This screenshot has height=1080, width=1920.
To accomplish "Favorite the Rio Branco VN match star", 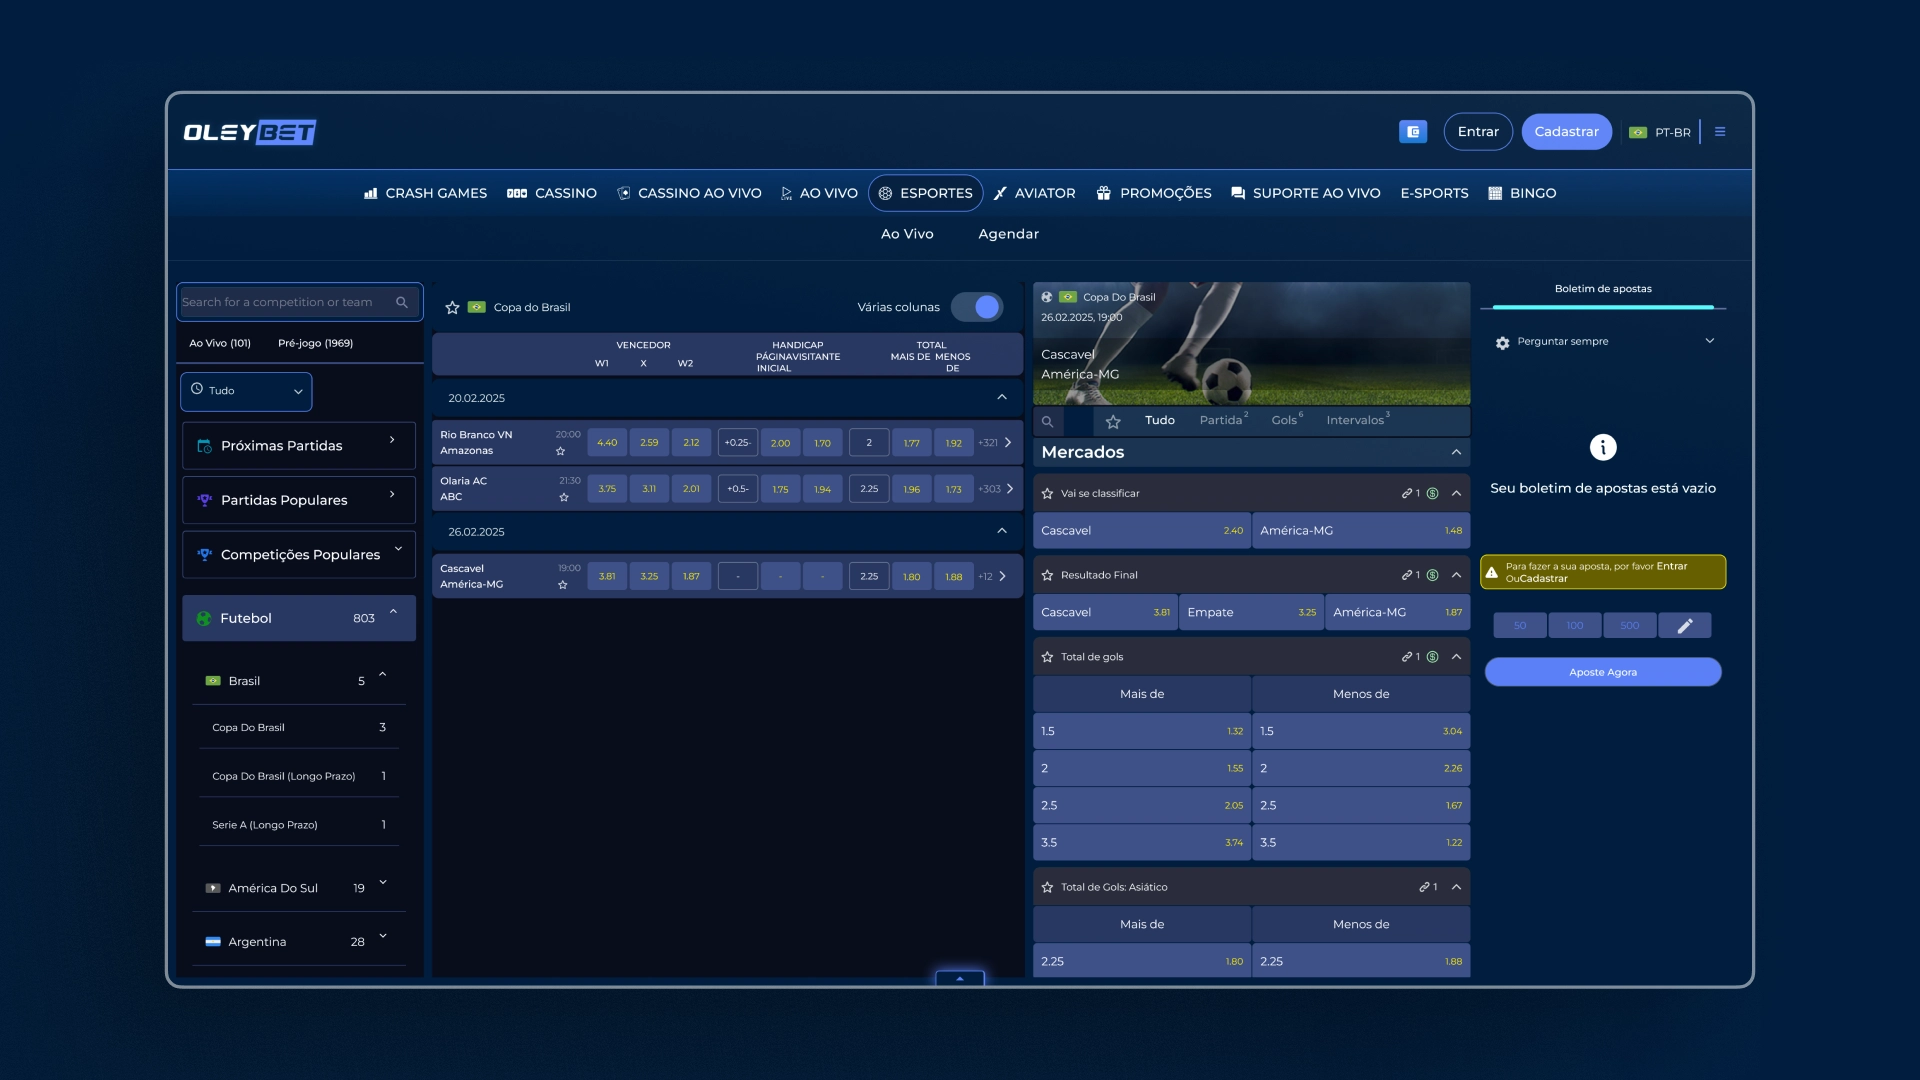I will pyautogui.click(x=560, y=451).
